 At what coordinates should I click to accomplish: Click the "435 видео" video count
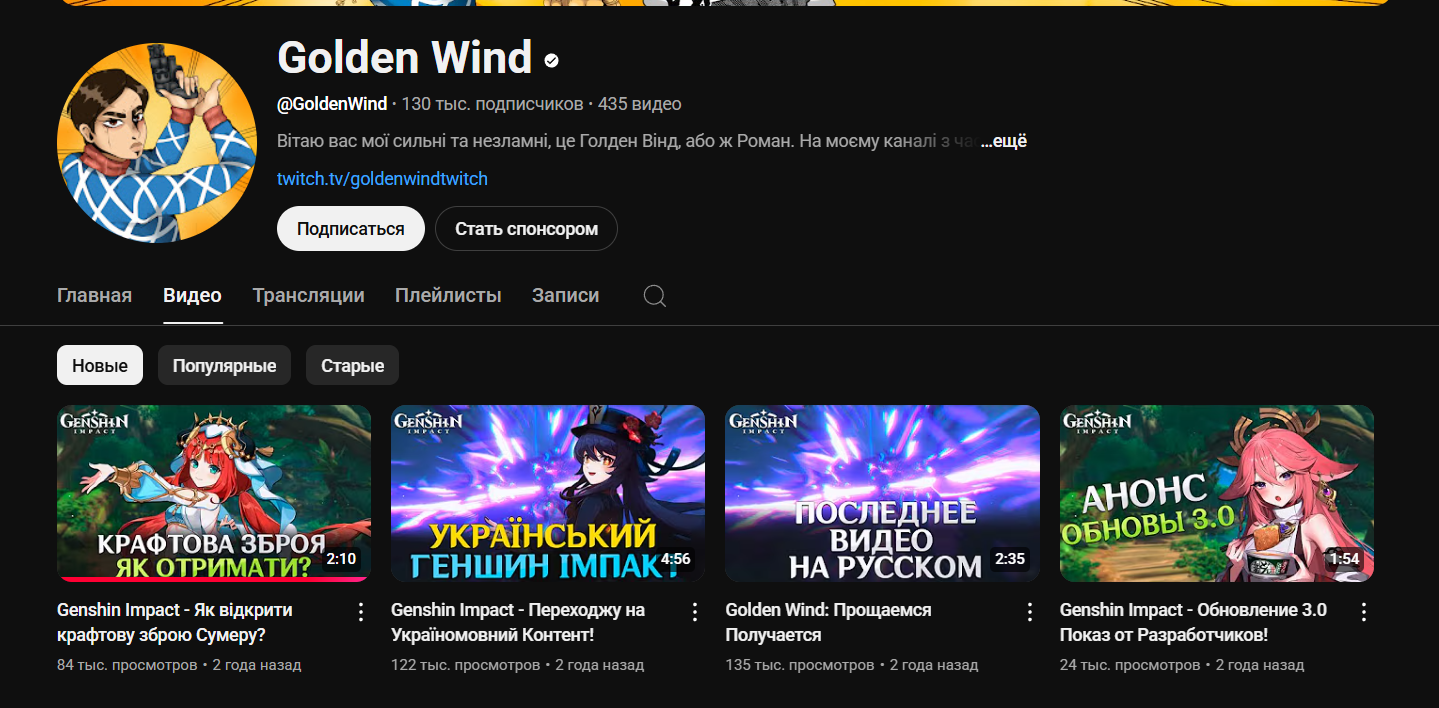640,104
